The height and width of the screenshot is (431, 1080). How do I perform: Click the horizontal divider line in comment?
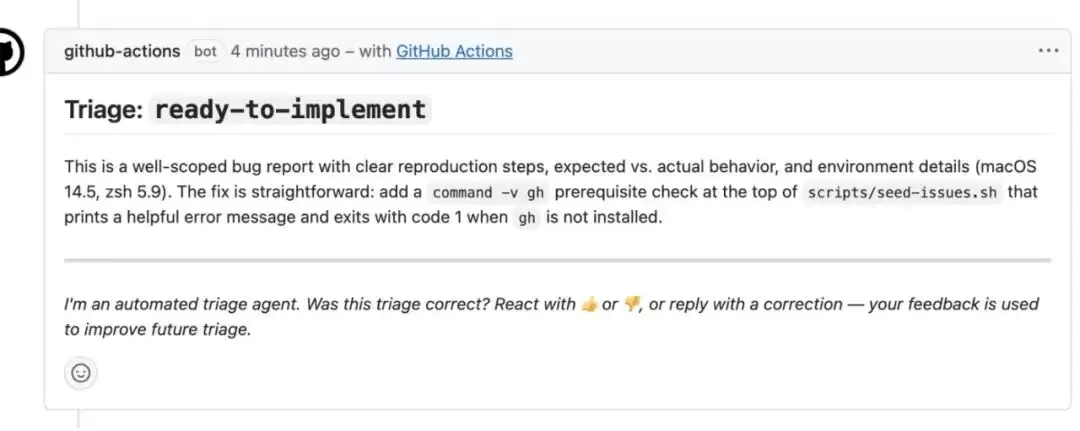557,260
